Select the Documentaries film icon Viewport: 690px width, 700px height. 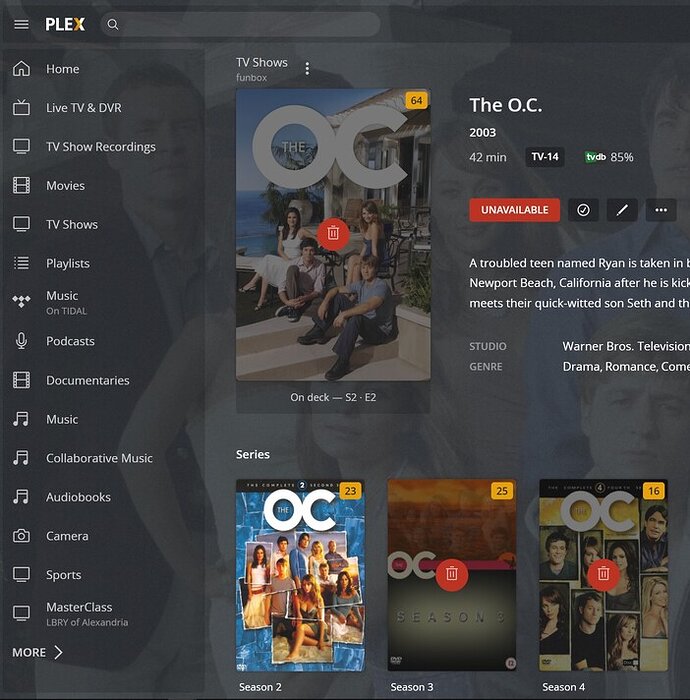(x=21, y=380)
